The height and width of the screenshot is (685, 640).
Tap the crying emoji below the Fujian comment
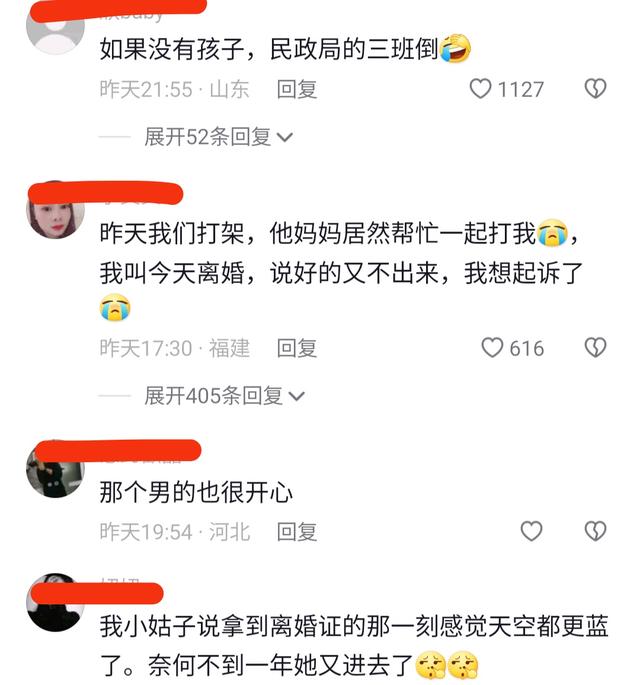[115, 308]
